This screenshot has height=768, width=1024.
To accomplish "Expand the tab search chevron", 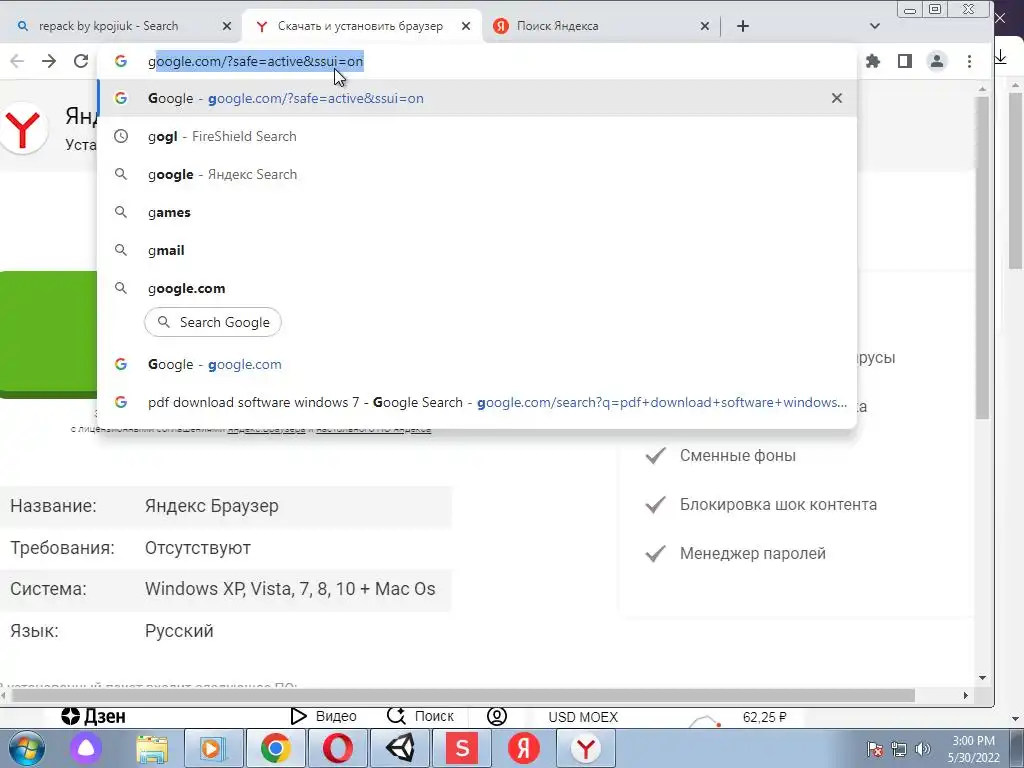I will [x=875, y=26].
